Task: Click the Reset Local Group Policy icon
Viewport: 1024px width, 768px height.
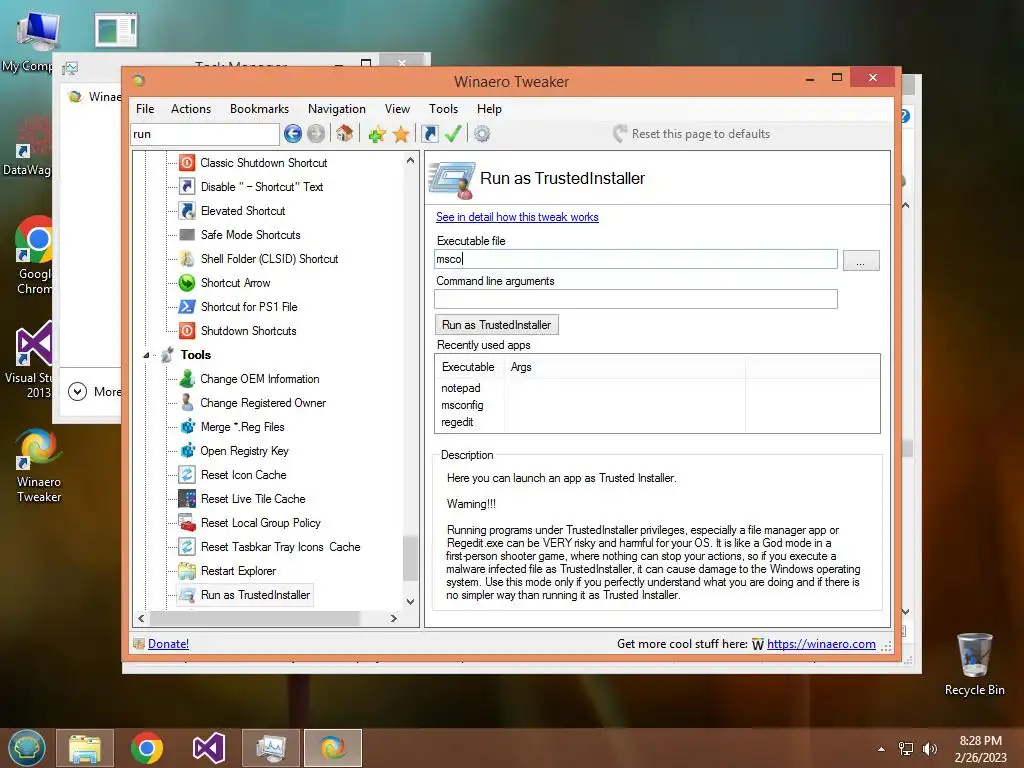Action: [x=187, y=522]
